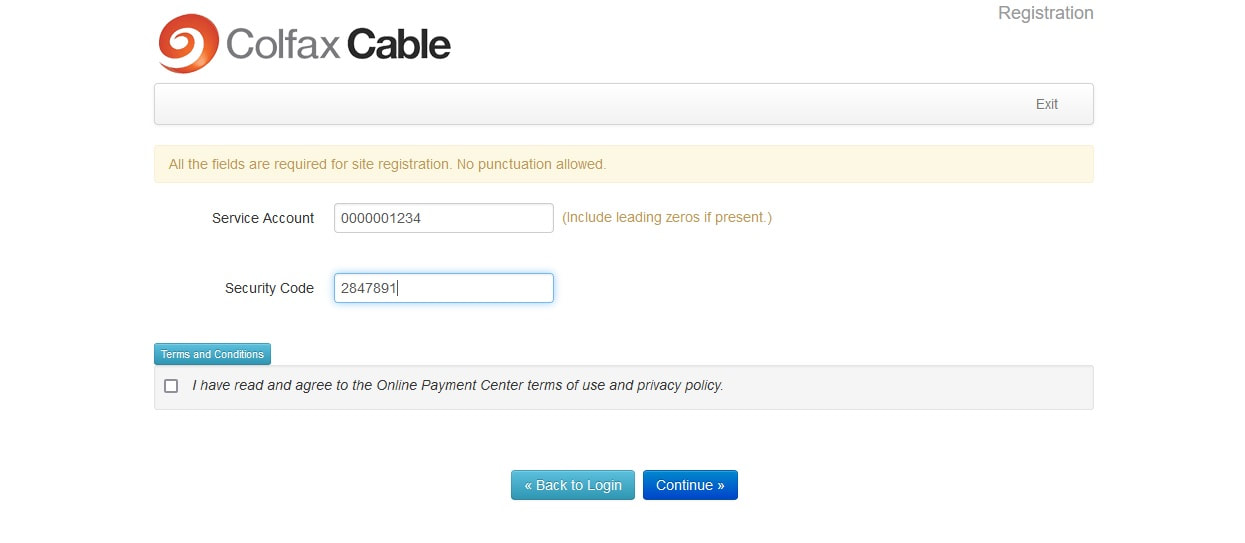Viewport: 1245px width, 543px height.
Task: Open the Terms and Conditions button
Action: click(212, 354)
